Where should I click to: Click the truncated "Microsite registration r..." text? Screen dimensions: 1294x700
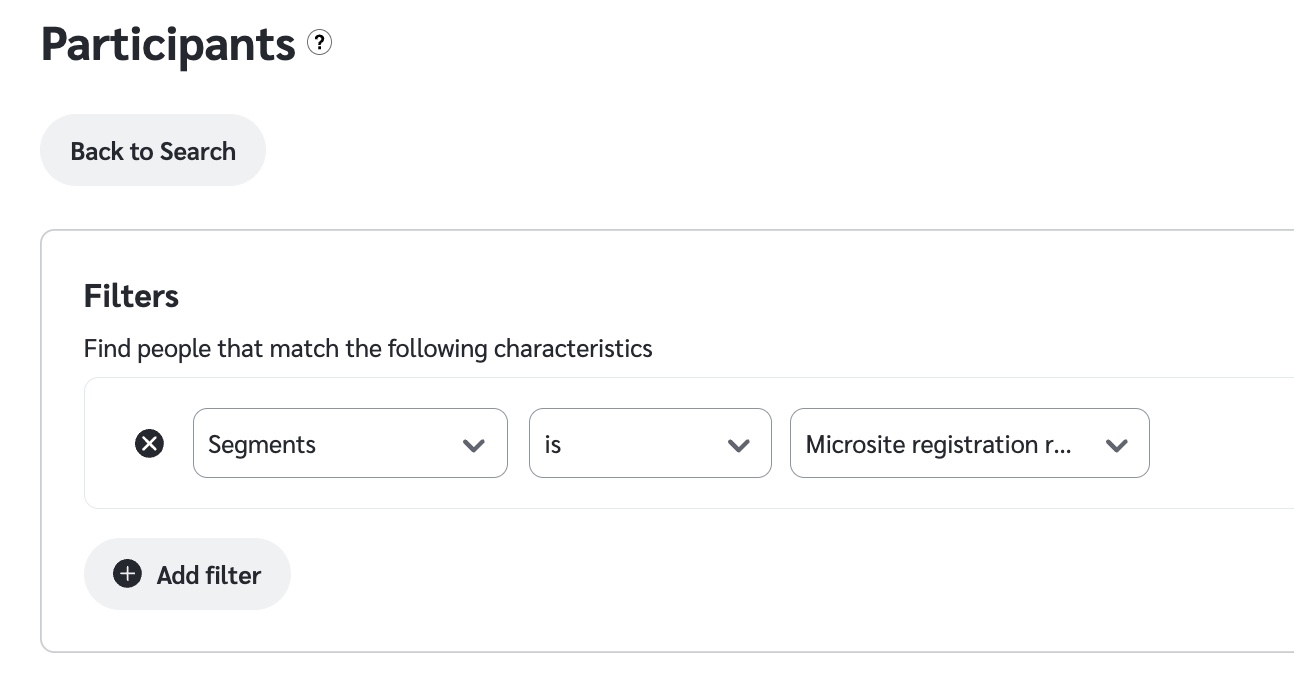tap(938, 444)
